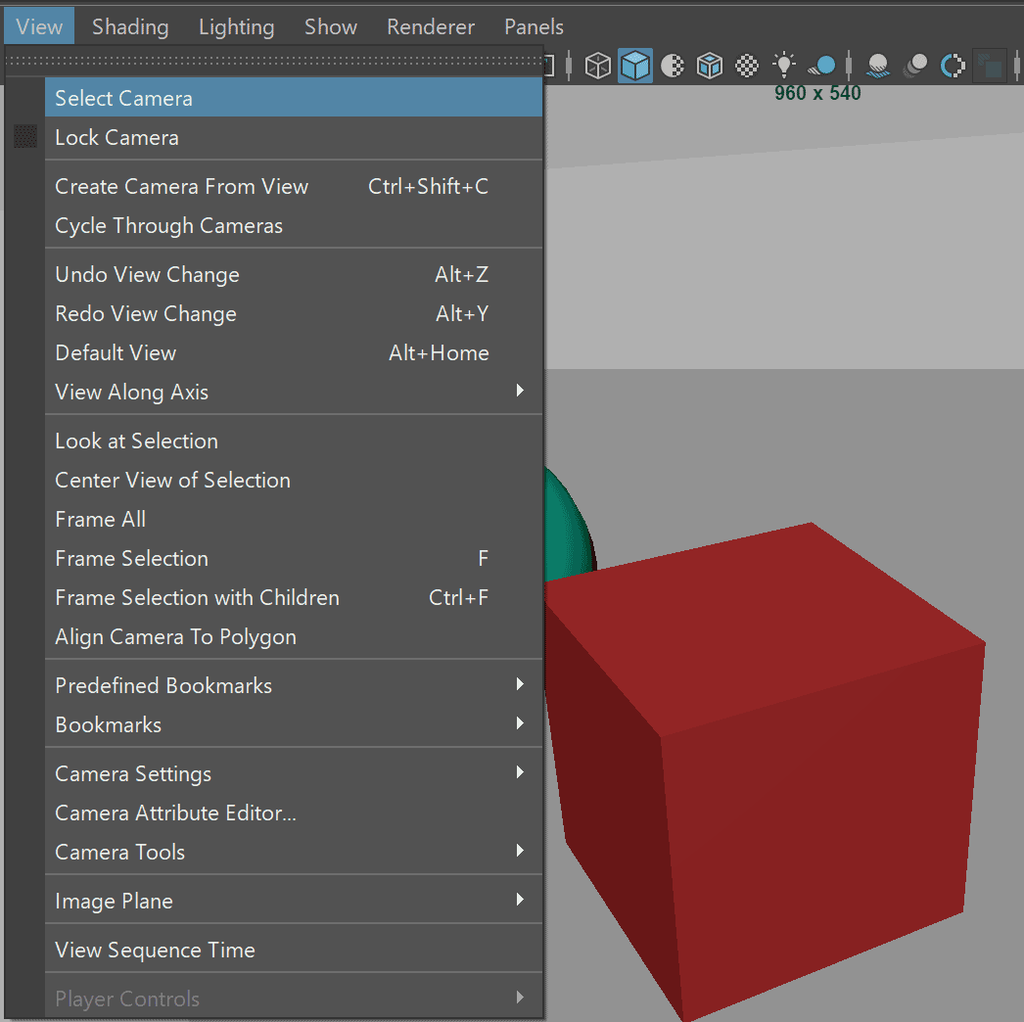
Task: Toggle Multisample Anti-aliasing icon
Action: pos(952,65)
